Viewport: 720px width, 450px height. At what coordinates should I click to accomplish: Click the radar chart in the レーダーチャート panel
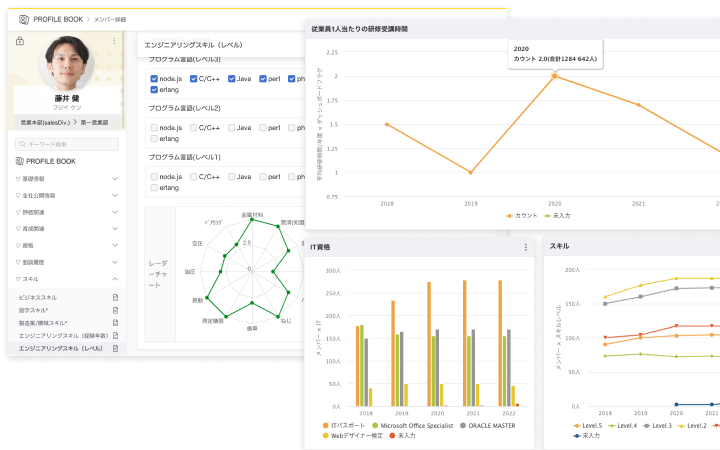(252, 270)
